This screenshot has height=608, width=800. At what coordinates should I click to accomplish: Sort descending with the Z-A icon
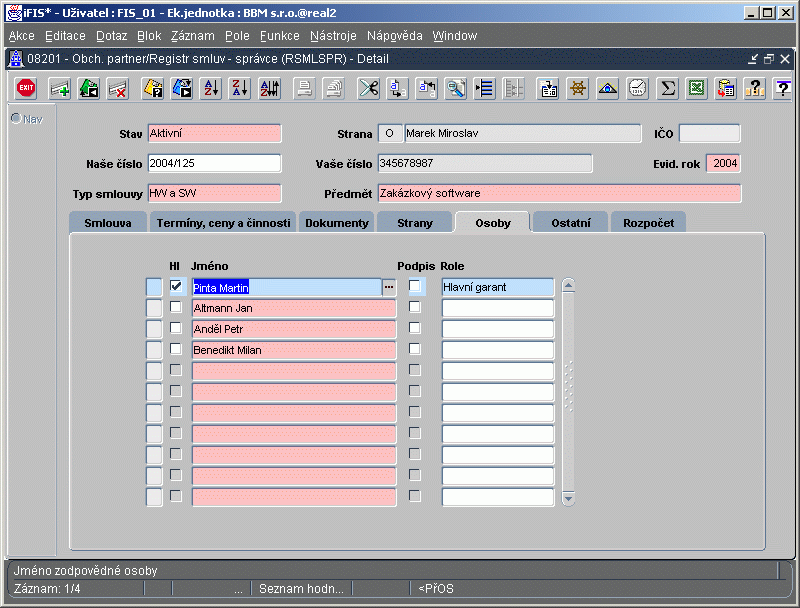[240, 88]
